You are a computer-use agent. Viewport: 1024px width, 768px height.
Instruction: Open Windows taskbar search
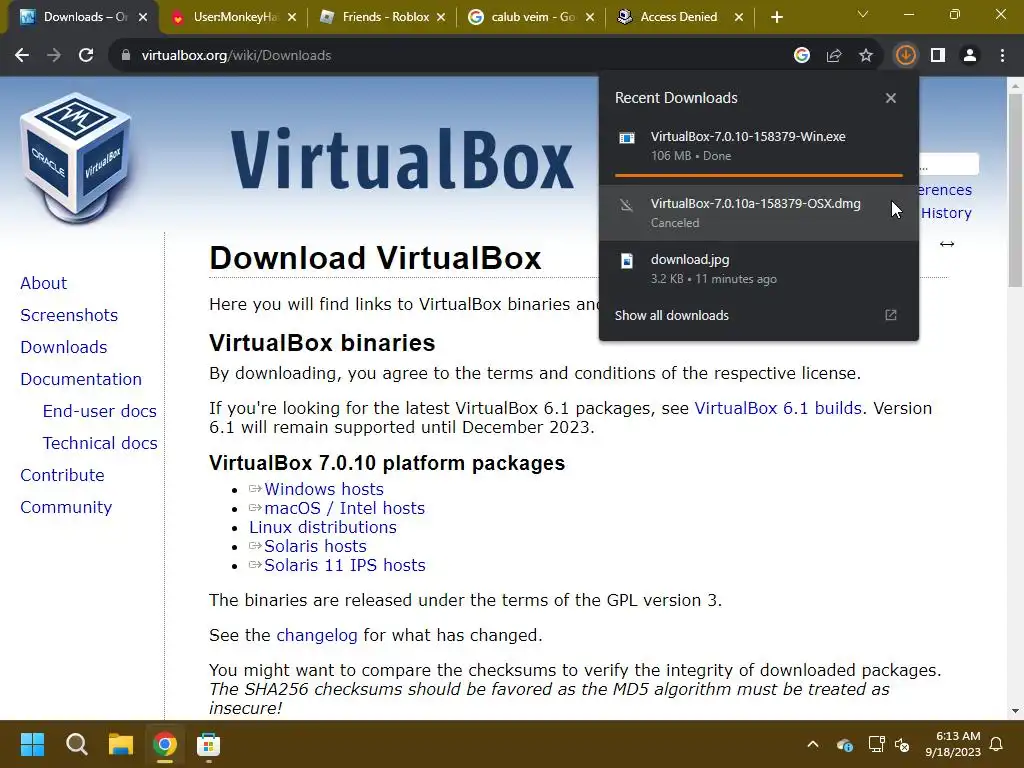click(x=76, y=744)
